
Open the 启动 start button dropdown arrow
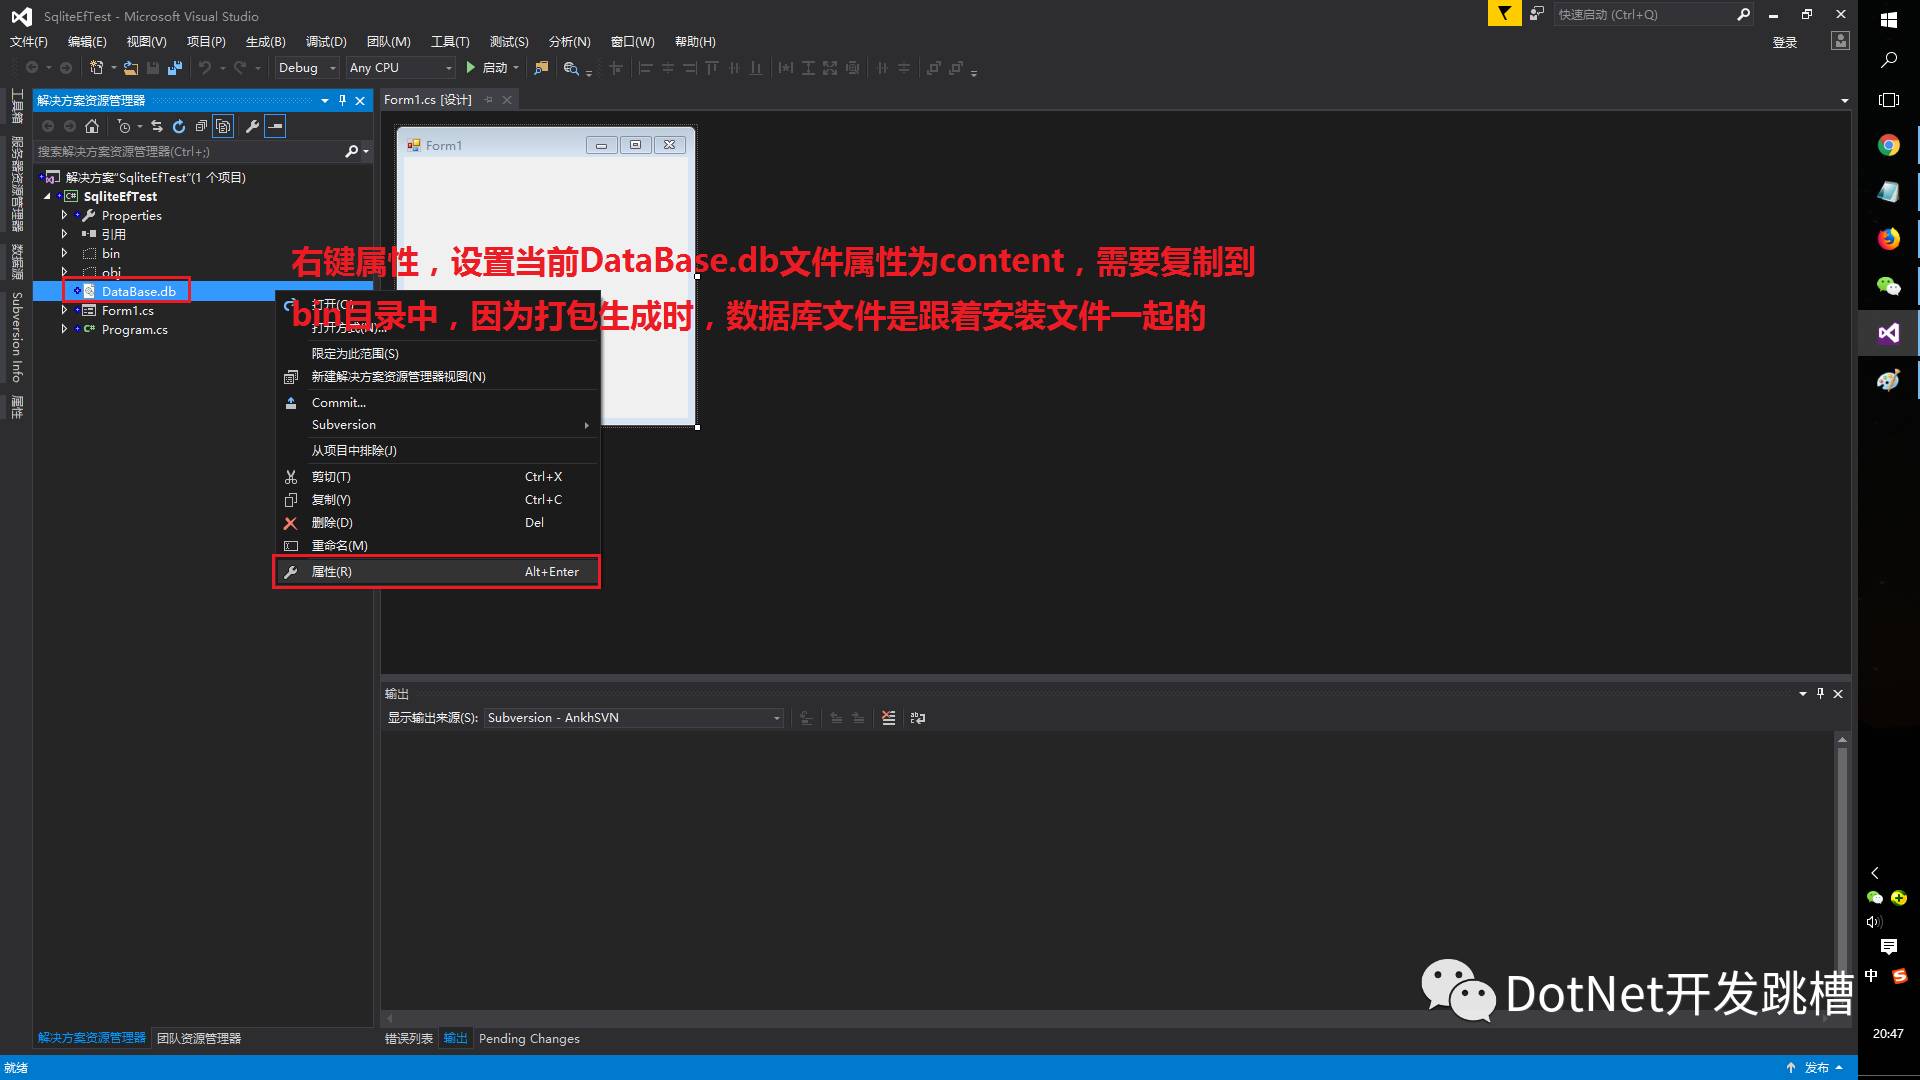click(x=516, y=68)
